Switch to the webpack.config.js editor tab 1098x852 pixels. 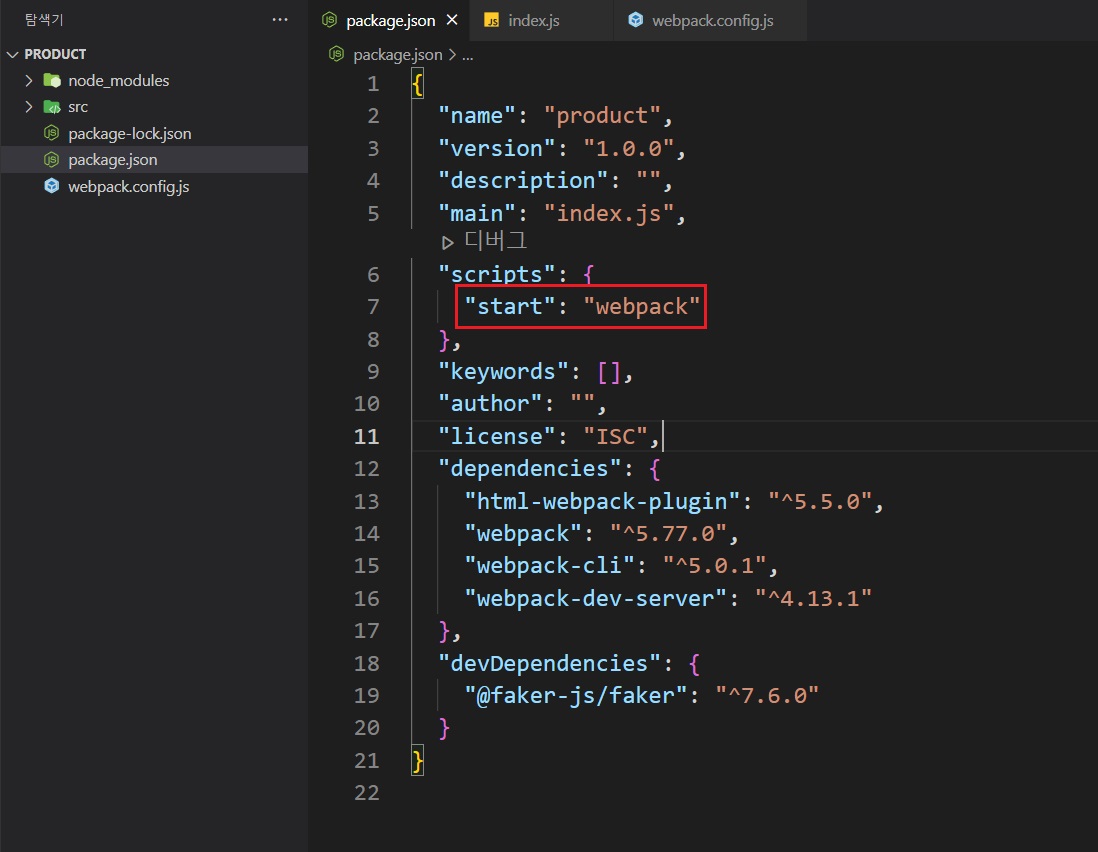(710, 20)
